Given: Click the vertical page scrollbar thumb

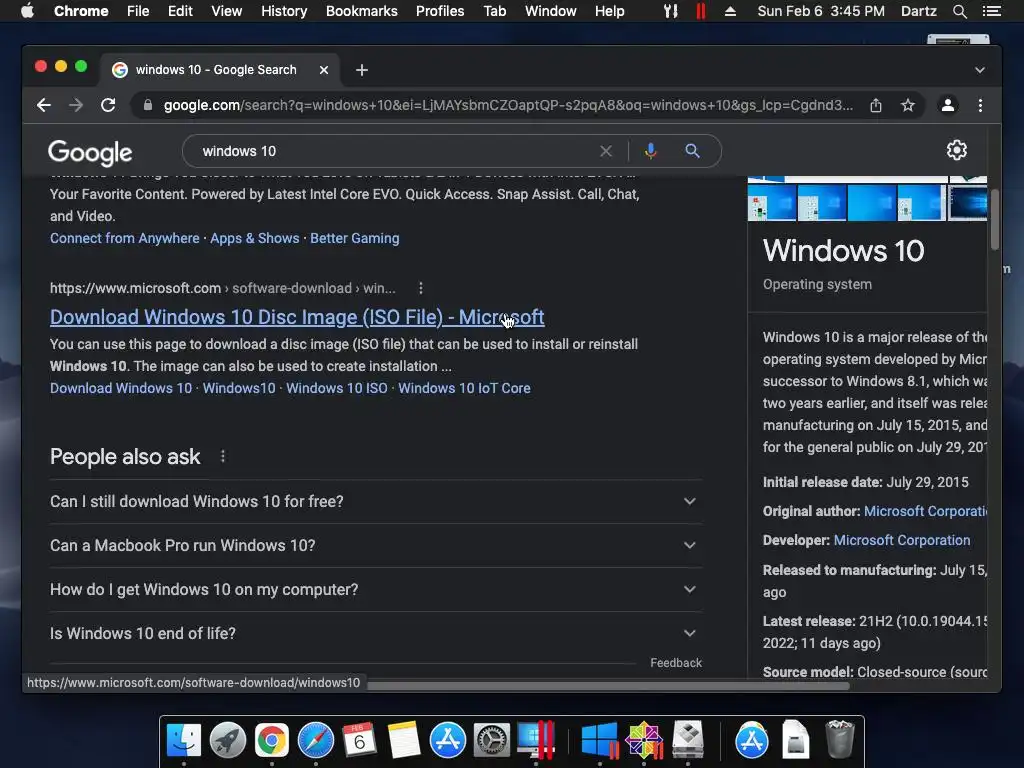Looking at the screenshot, I should pos(995,219).
